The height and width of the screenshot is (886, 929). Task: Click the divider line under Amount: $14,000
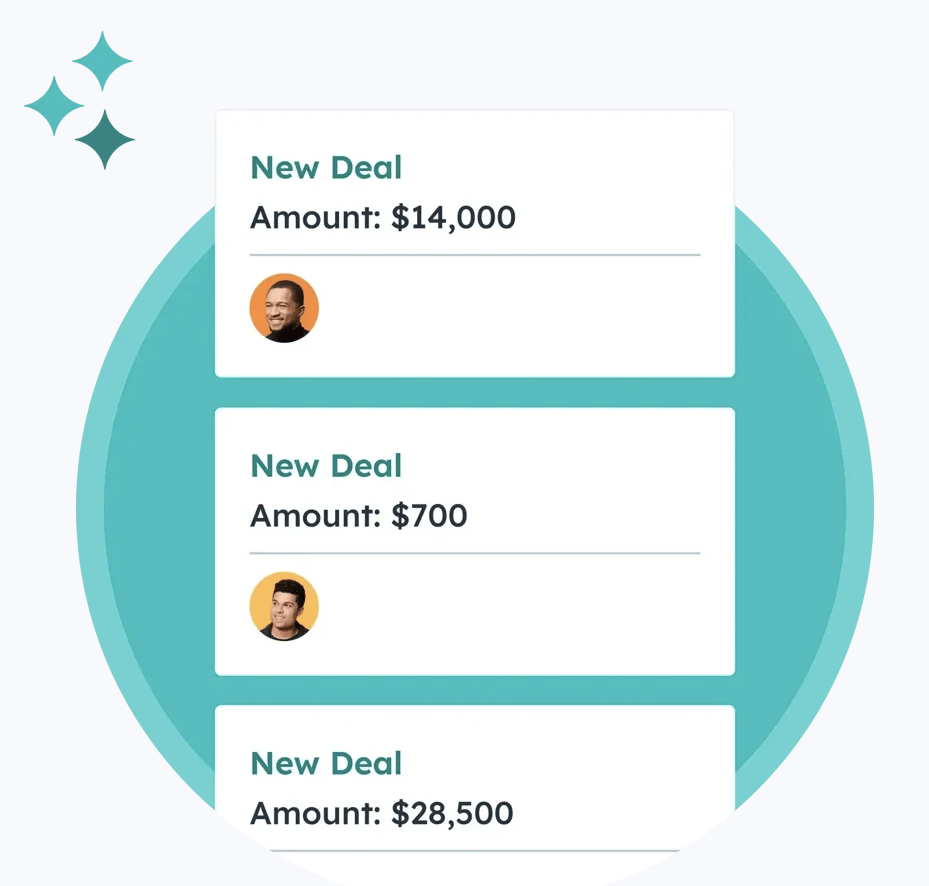(475, 255)
